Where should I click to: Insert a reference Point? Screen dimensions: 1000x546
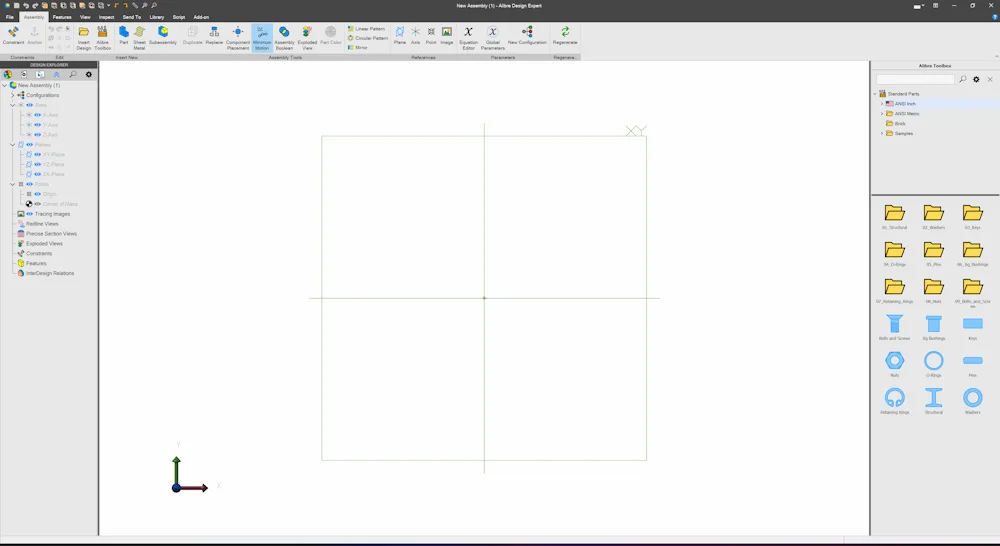431,36
